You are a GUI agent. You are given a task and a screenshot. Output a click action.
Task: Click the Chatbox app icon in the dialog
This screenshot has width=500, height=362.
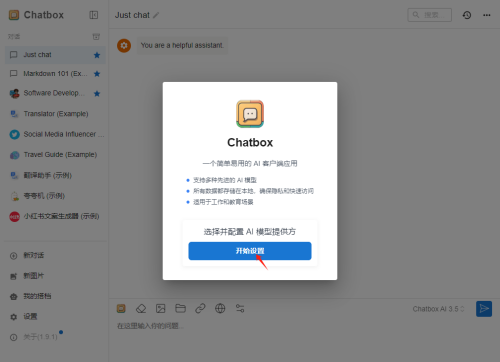[x=250, y=114]
